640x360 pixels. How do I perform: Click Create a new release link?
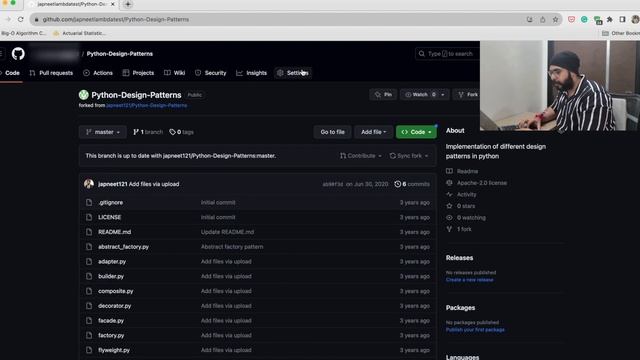pos(469,280)
